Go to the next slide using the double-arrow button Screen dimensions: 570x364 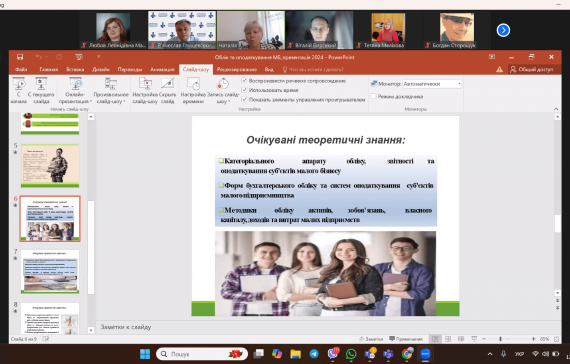[557, 308]
